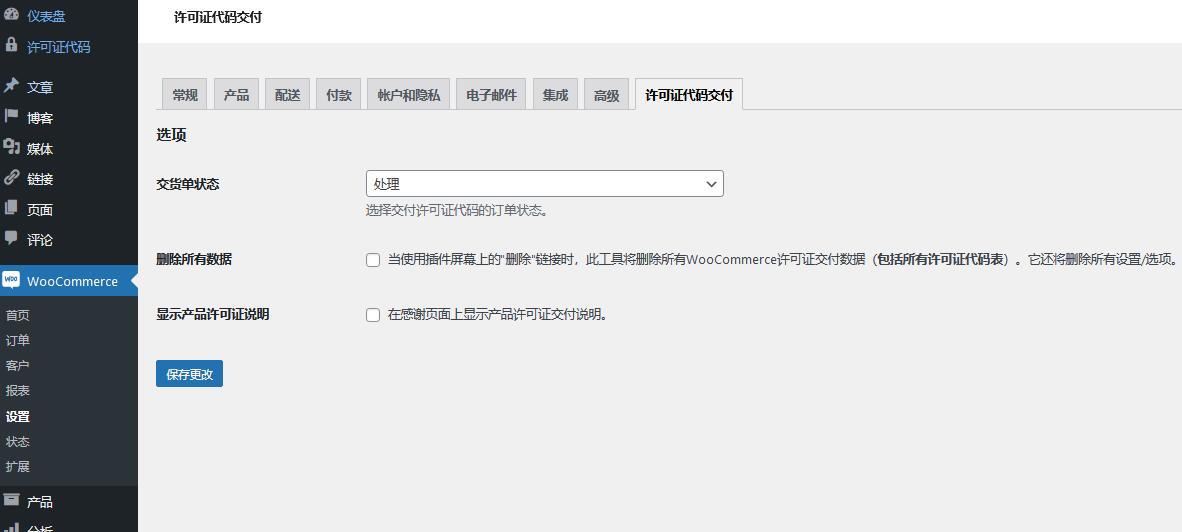Viewport: 1182px width, 532px height.
Task: Click the 保存更改 button
Action: 189,374
